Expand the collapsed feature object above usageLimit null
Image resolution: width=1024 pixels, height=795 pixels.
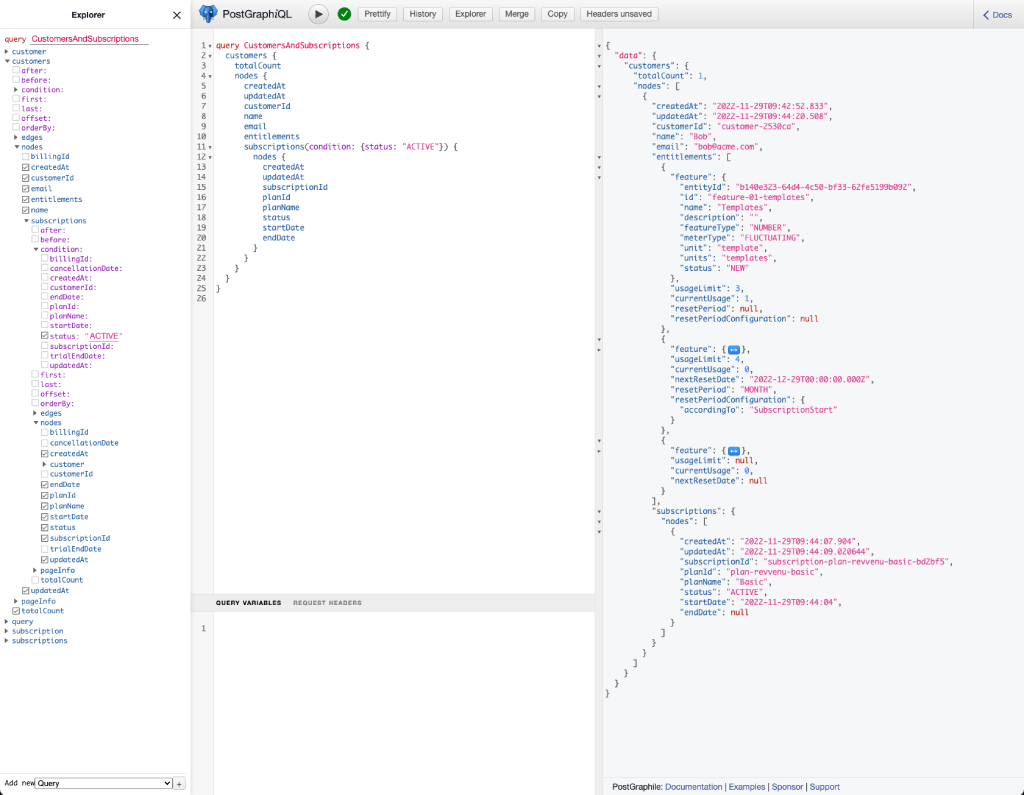point(733,451)
